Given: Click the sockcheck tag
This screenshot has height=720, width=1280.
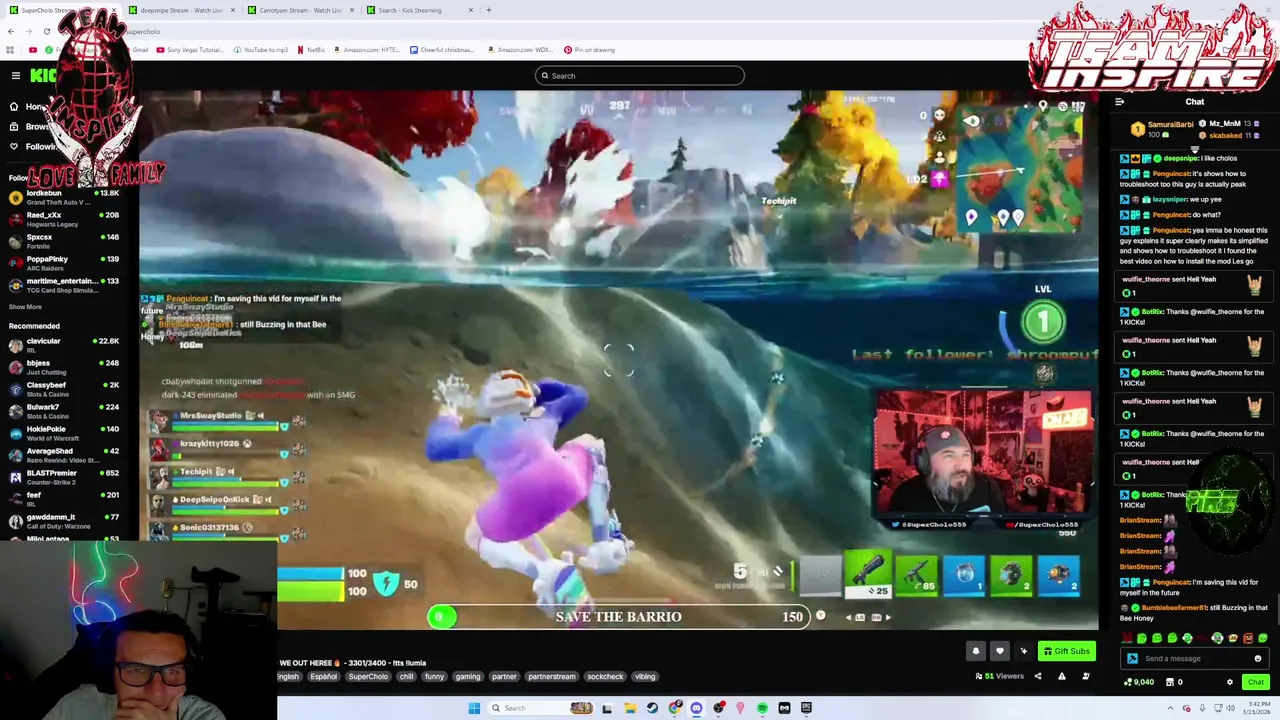Looking at the screenshot, I should (605, 677).
